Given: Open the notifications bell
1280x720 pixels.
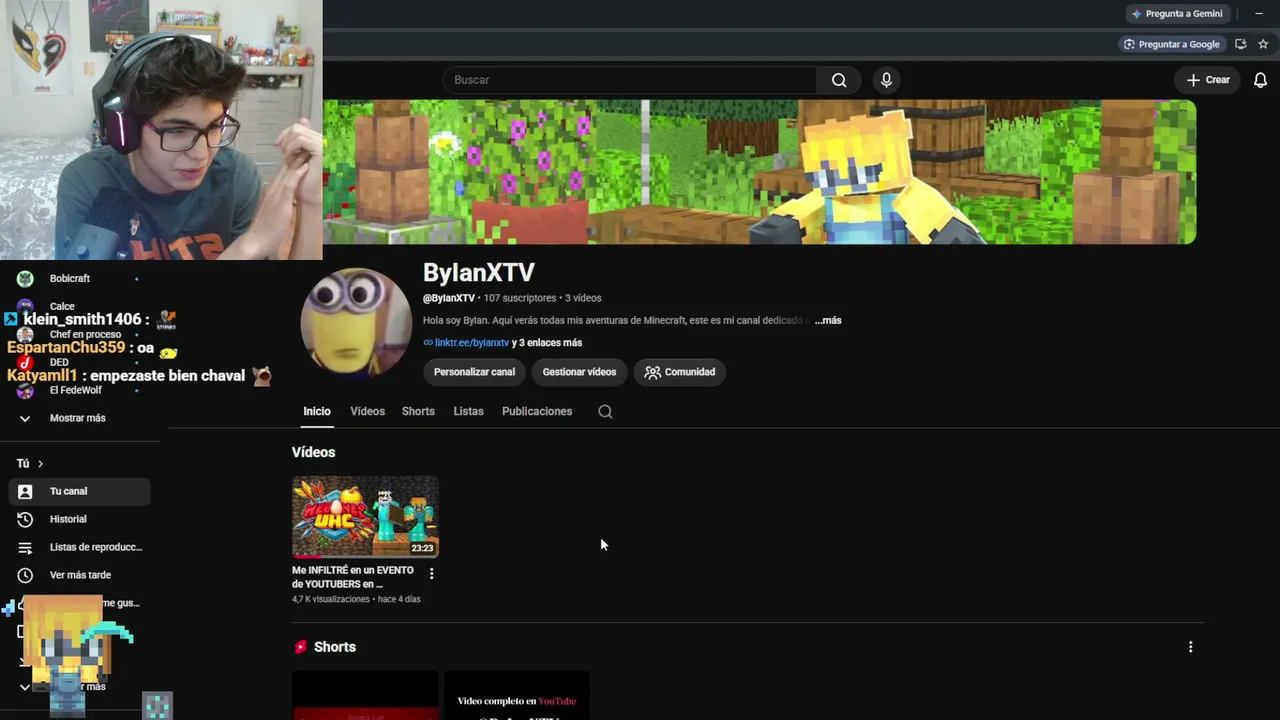Looking at the screenshot, I should click(1260, 80).
